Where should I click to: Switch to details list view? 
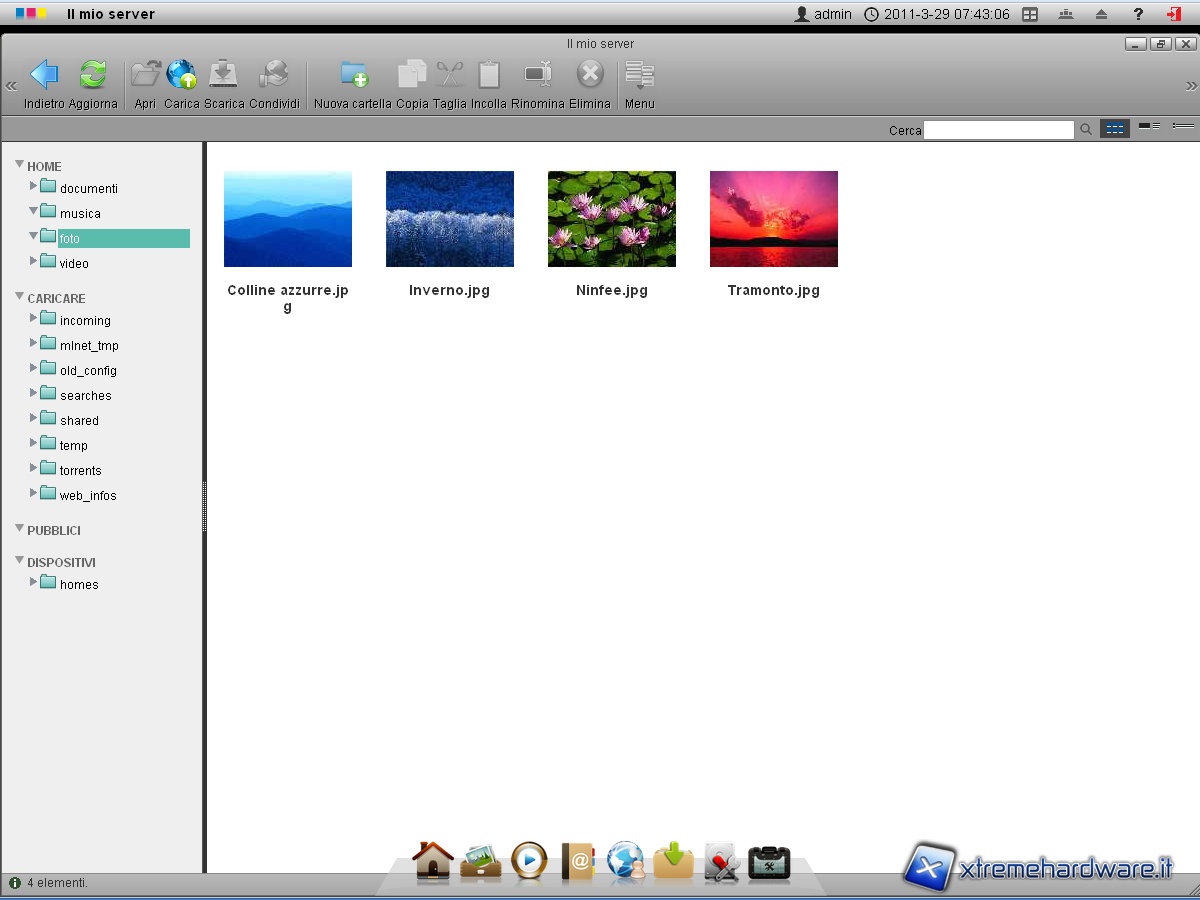(x=1184, y=127)
